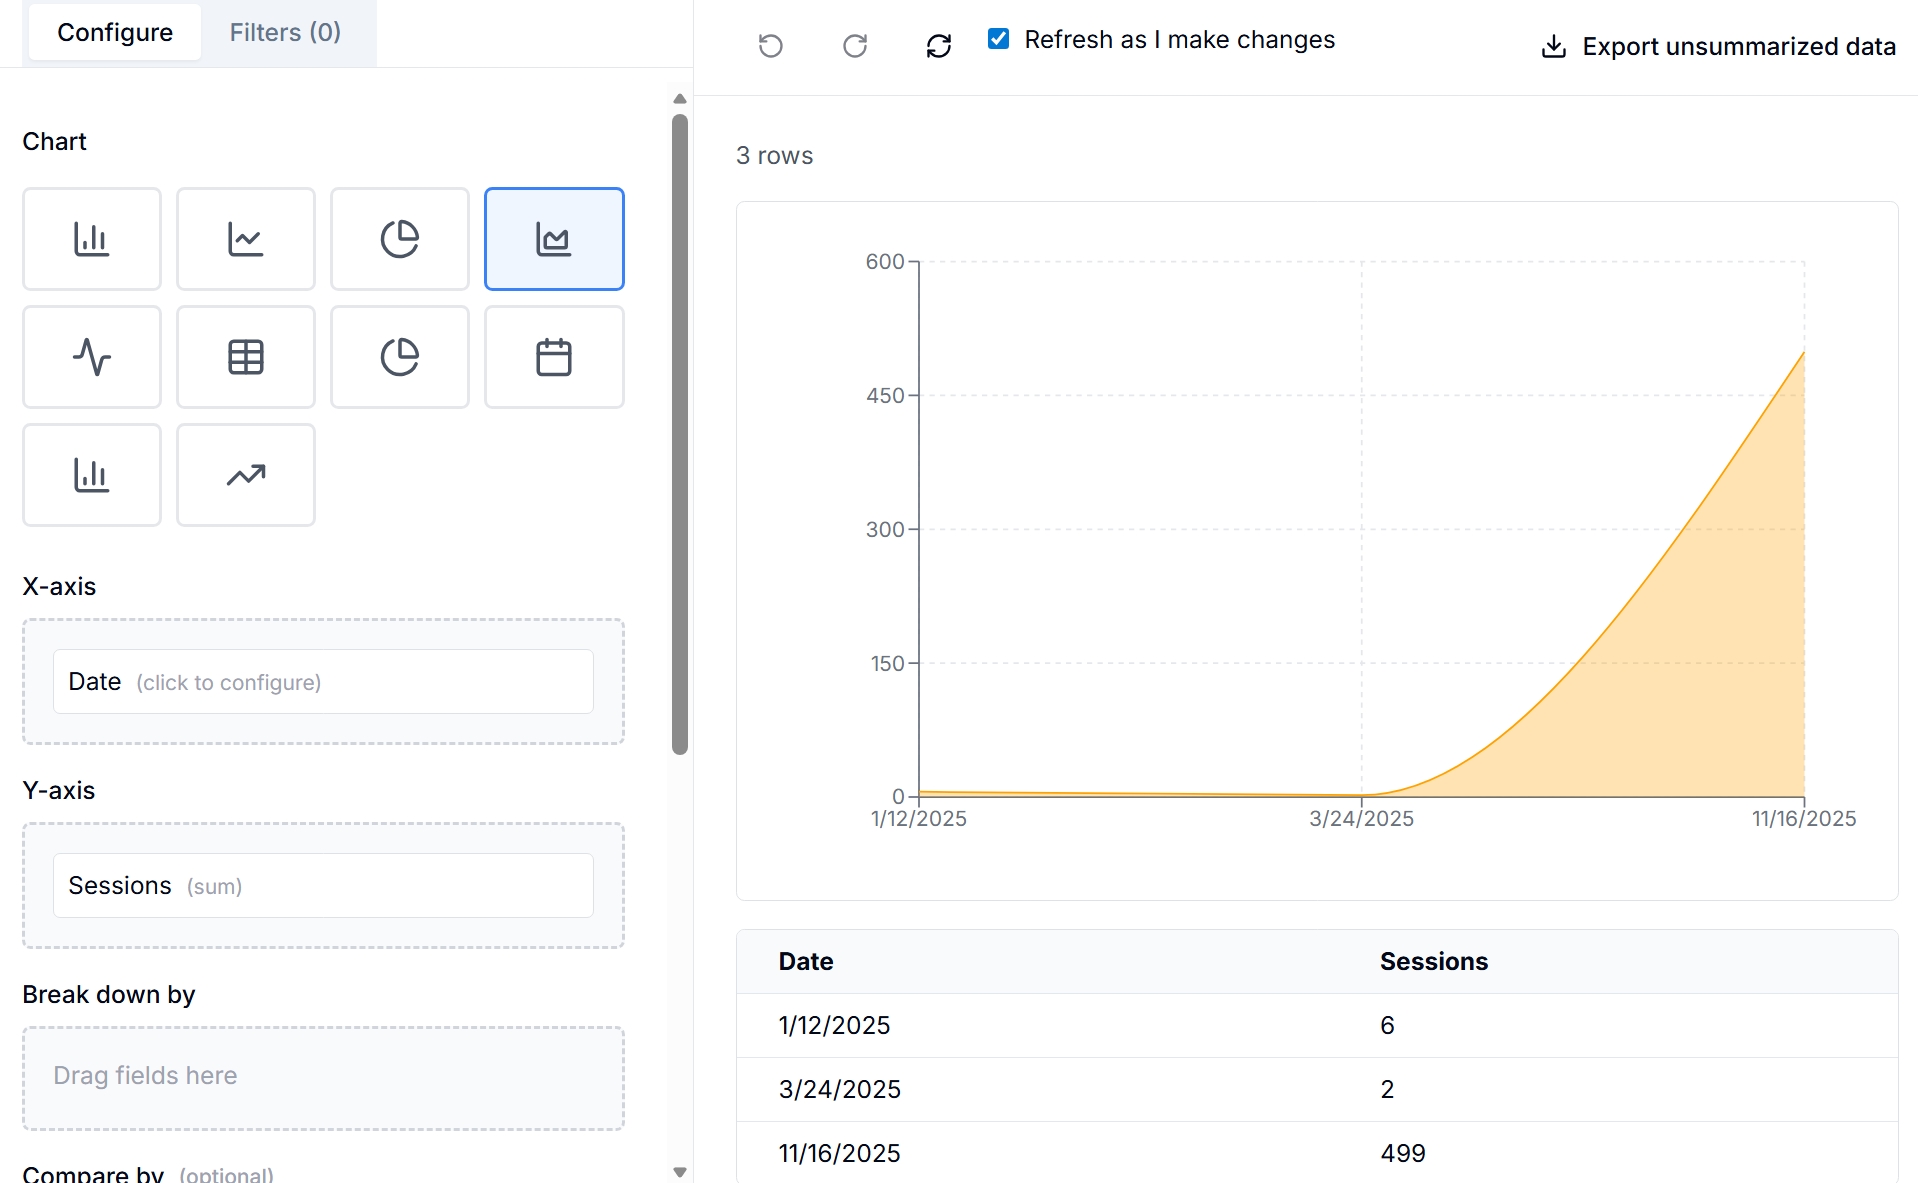Open the Sessions sum aggregation settings

pyautogui.click(x=322, y=885)
